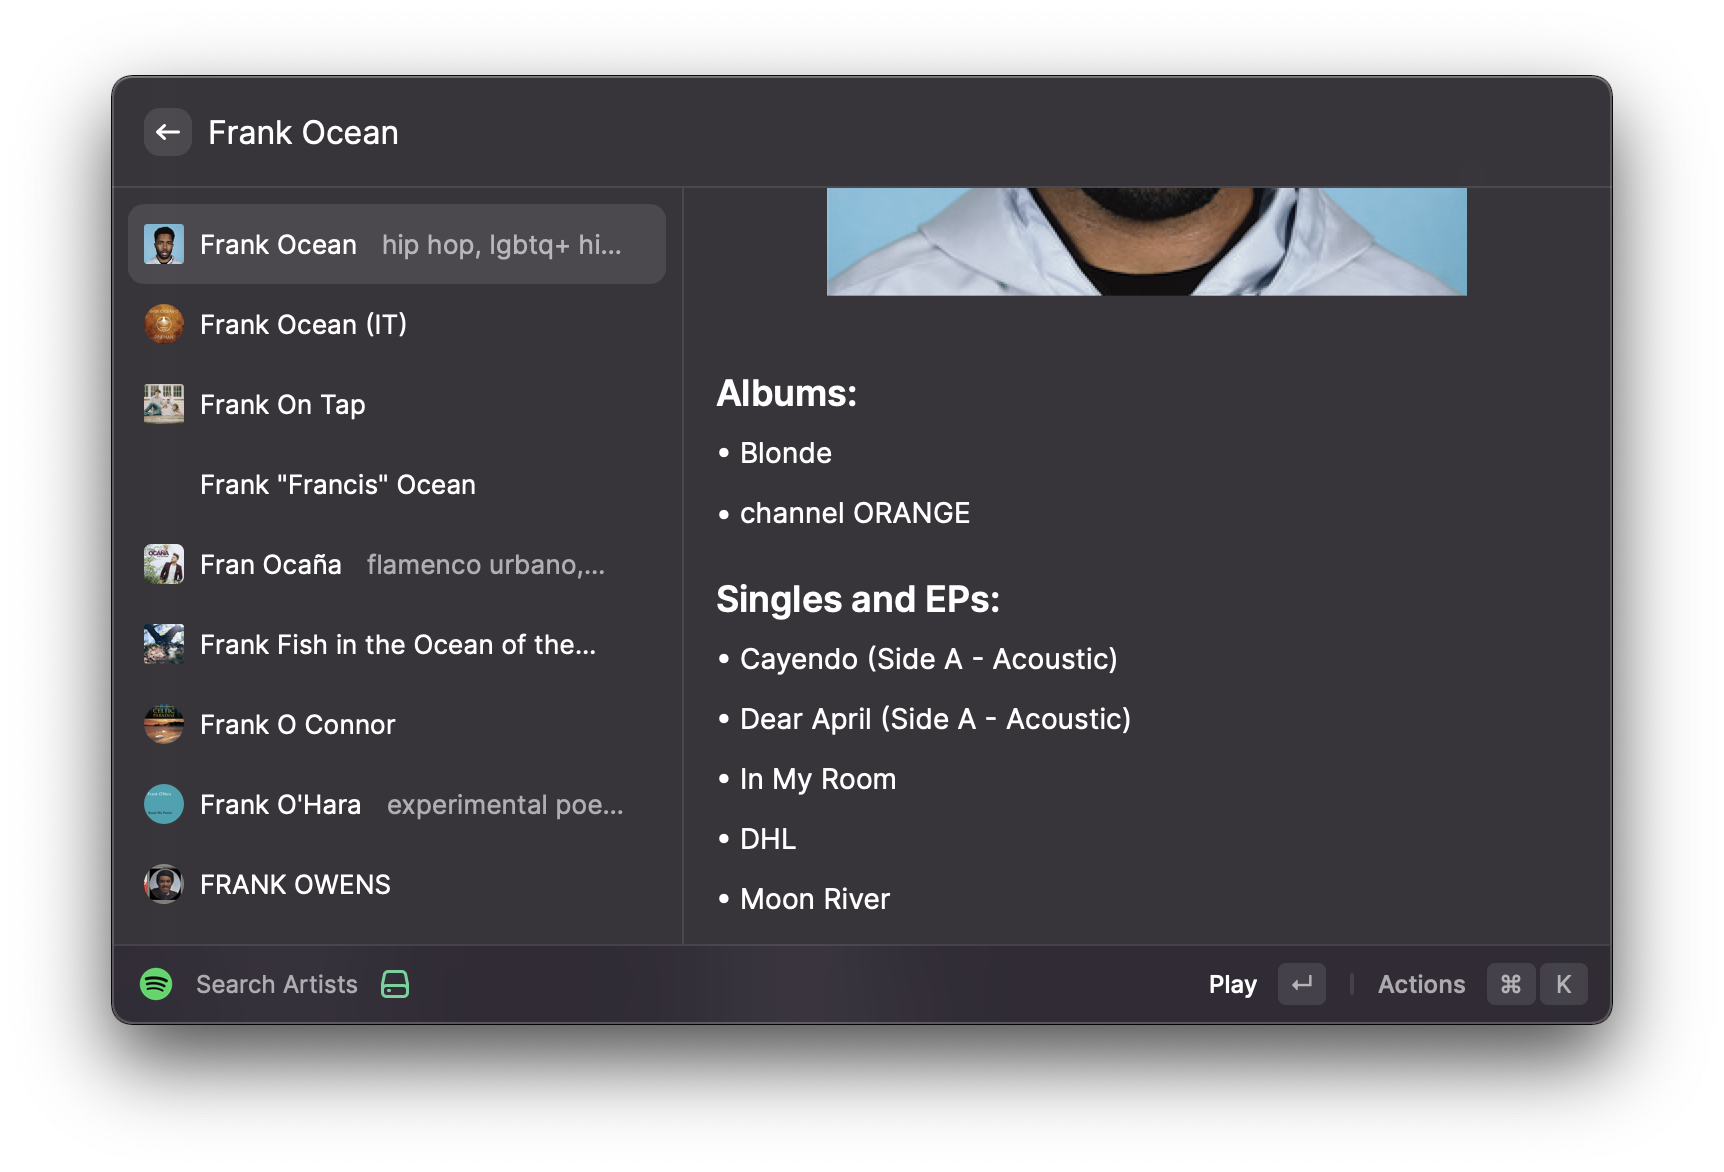Viewport: 1724px width, 1172px height.
Task: Click Cayendo (Side A - Acoustic)
Action: (928, 659)
